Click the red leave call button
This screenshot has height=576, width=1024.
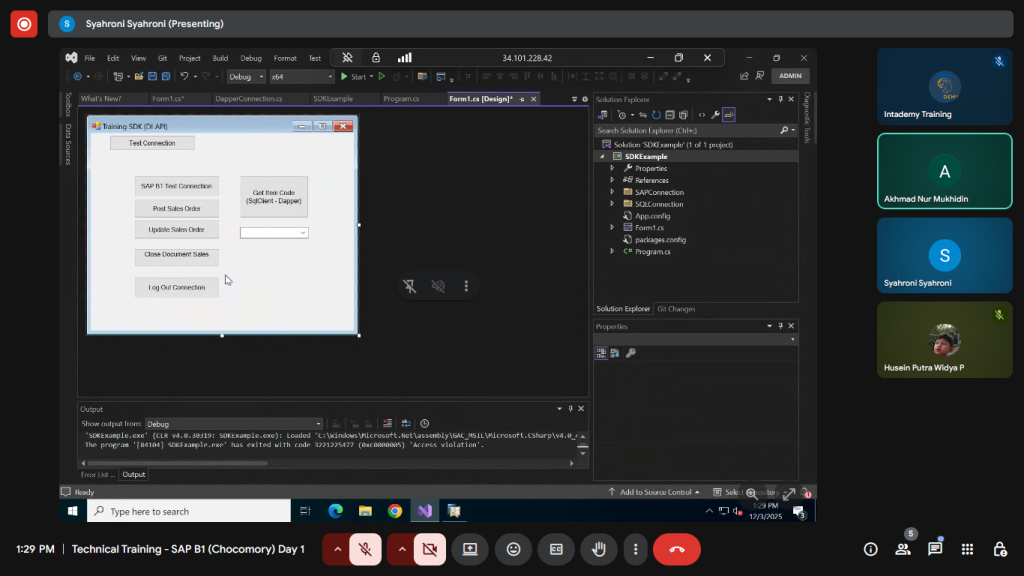coord(677,549)
